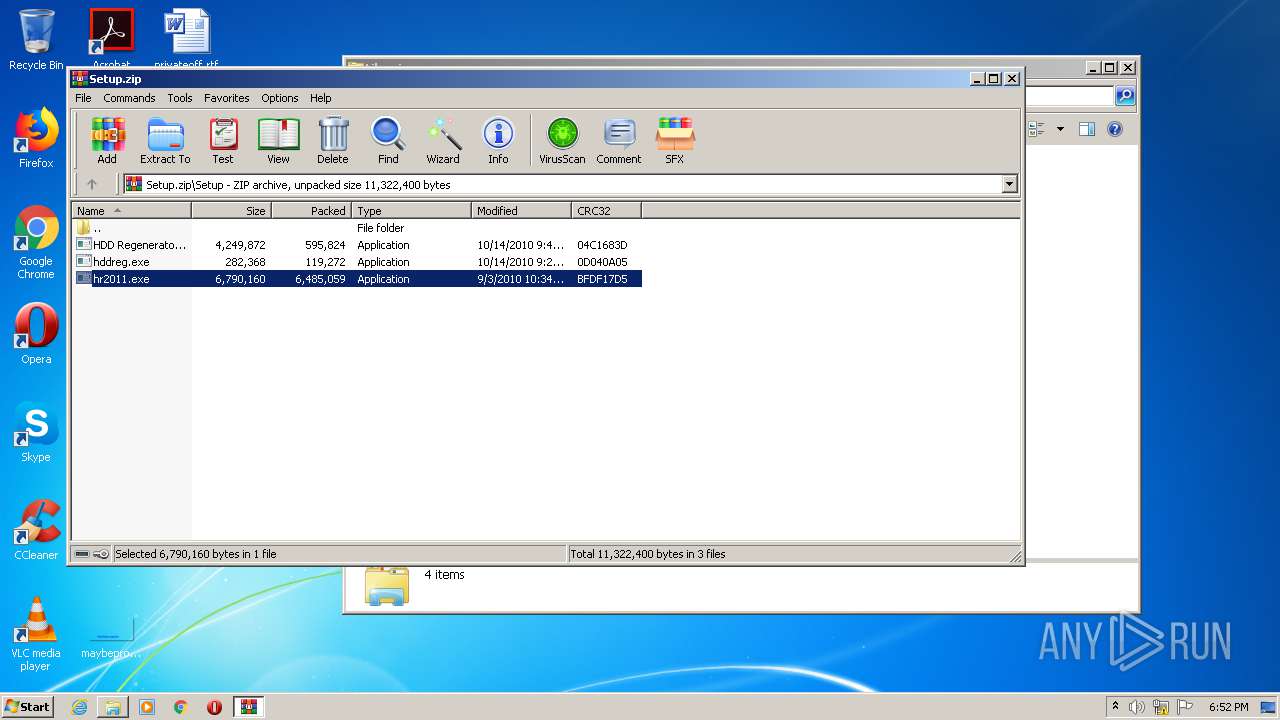Expand the archive path dropdown

(x=1009, y=184)
